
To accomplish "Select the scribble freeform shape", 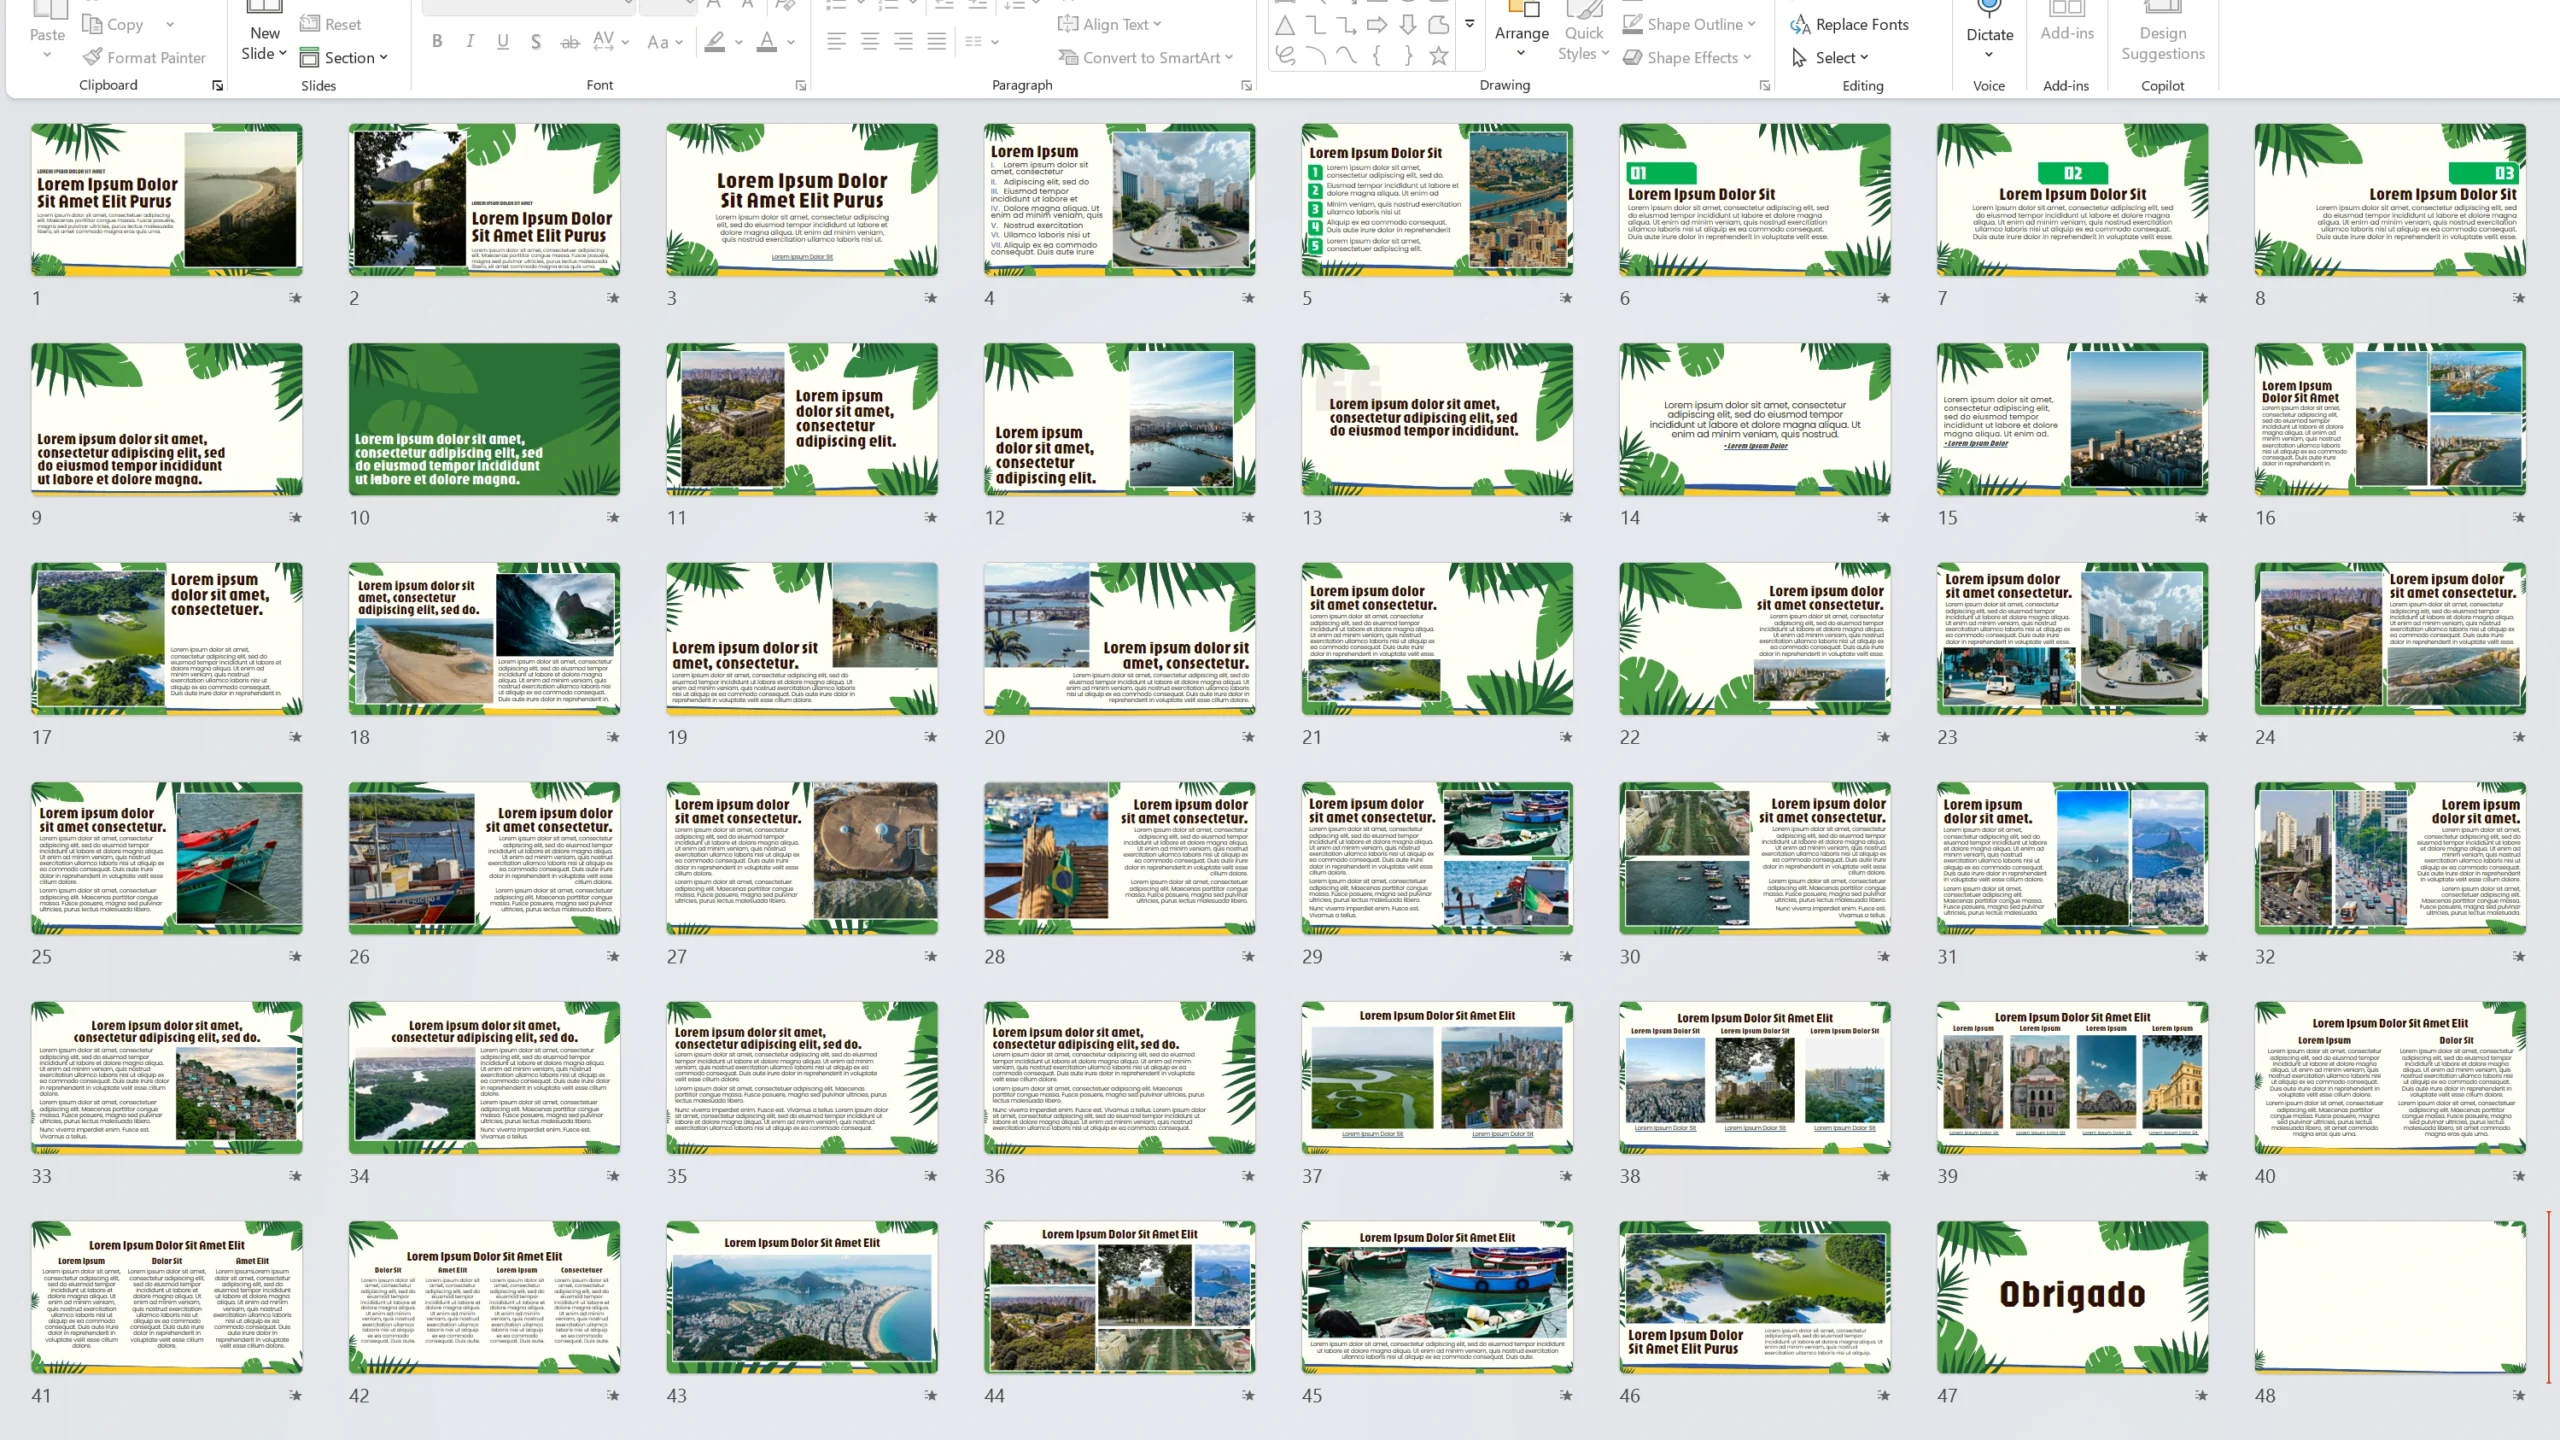I will (x=1286, y=56).
